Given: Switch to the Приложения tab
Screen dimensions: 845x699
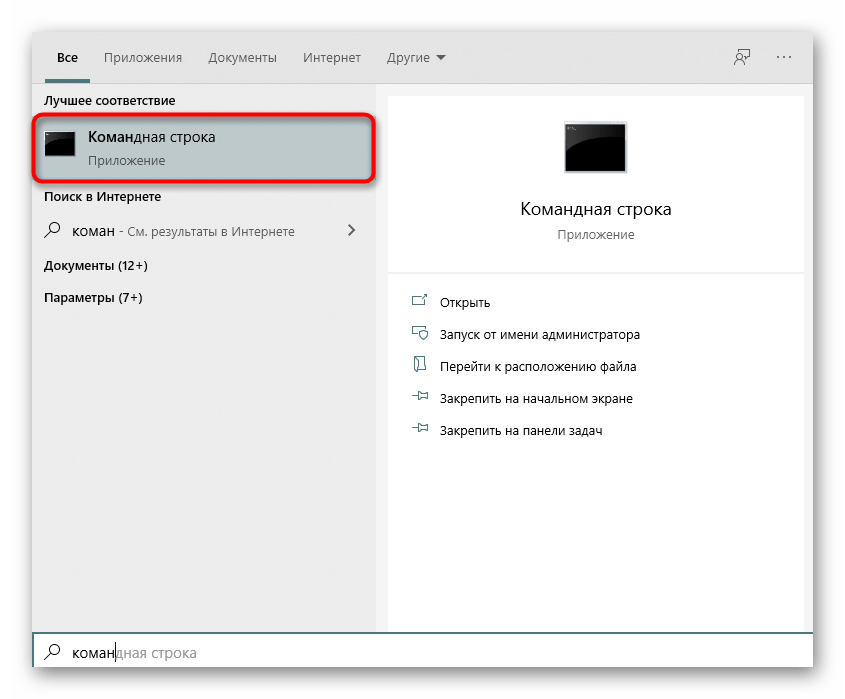Looking at the screenshot, I should point(143,57).
